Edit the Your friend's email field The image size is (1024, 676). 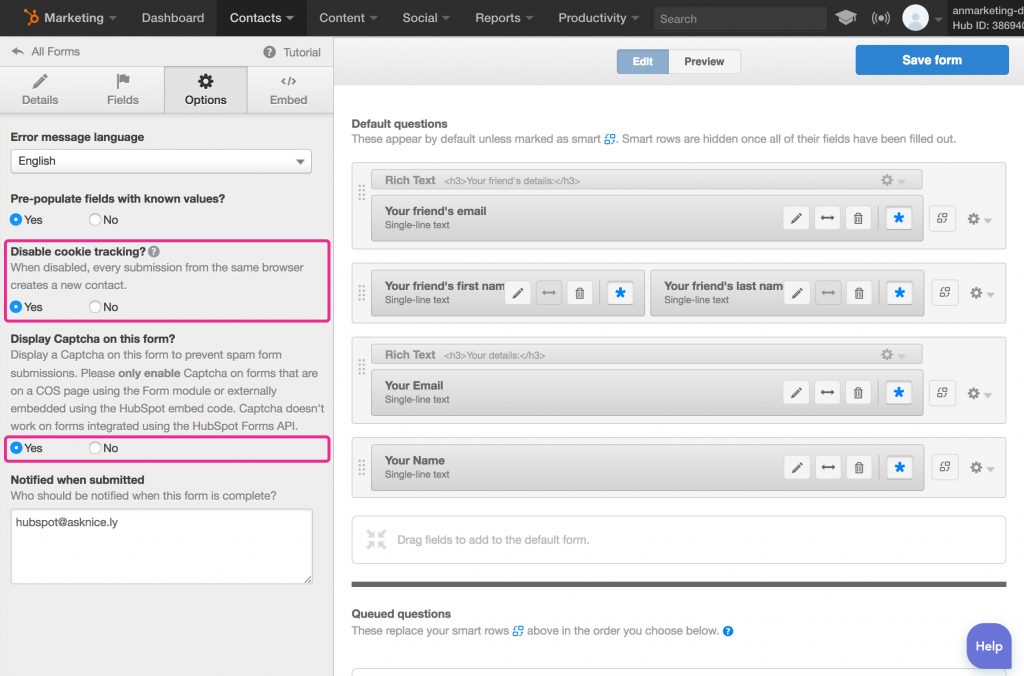click(x=796, y=218)
